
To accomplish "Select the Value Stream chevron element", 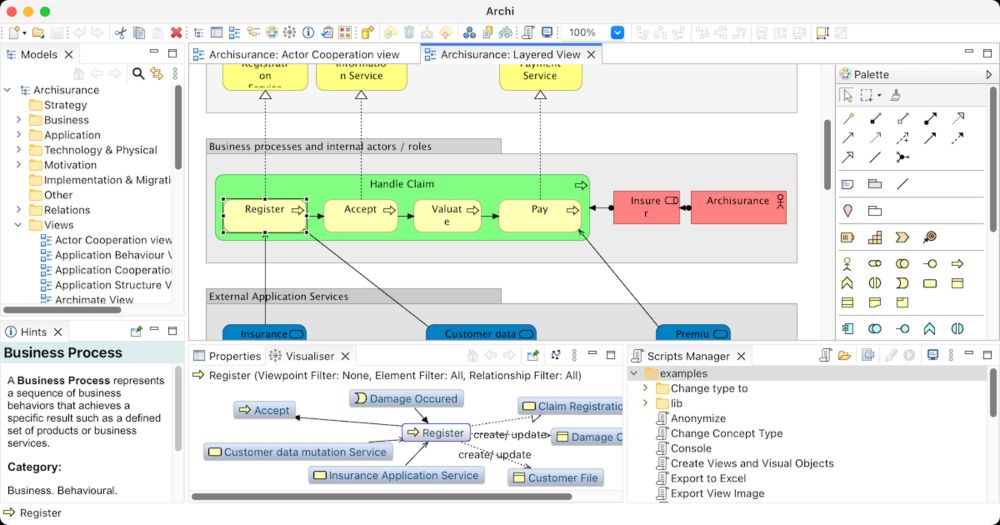I will (902, 237).
